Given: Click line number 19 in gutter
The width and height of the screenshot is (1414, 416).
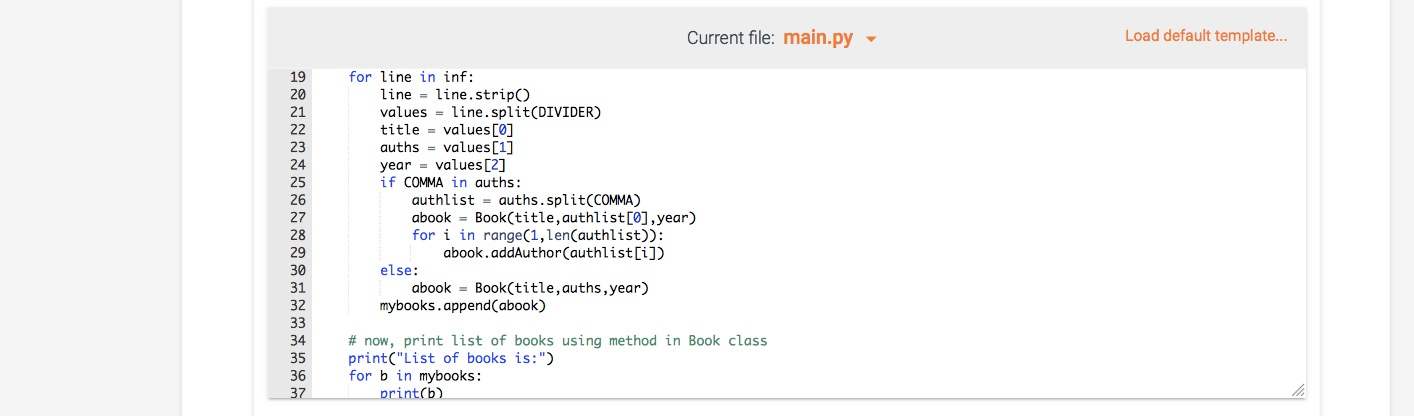Looking at the screenshot, I should pos(297,77).
